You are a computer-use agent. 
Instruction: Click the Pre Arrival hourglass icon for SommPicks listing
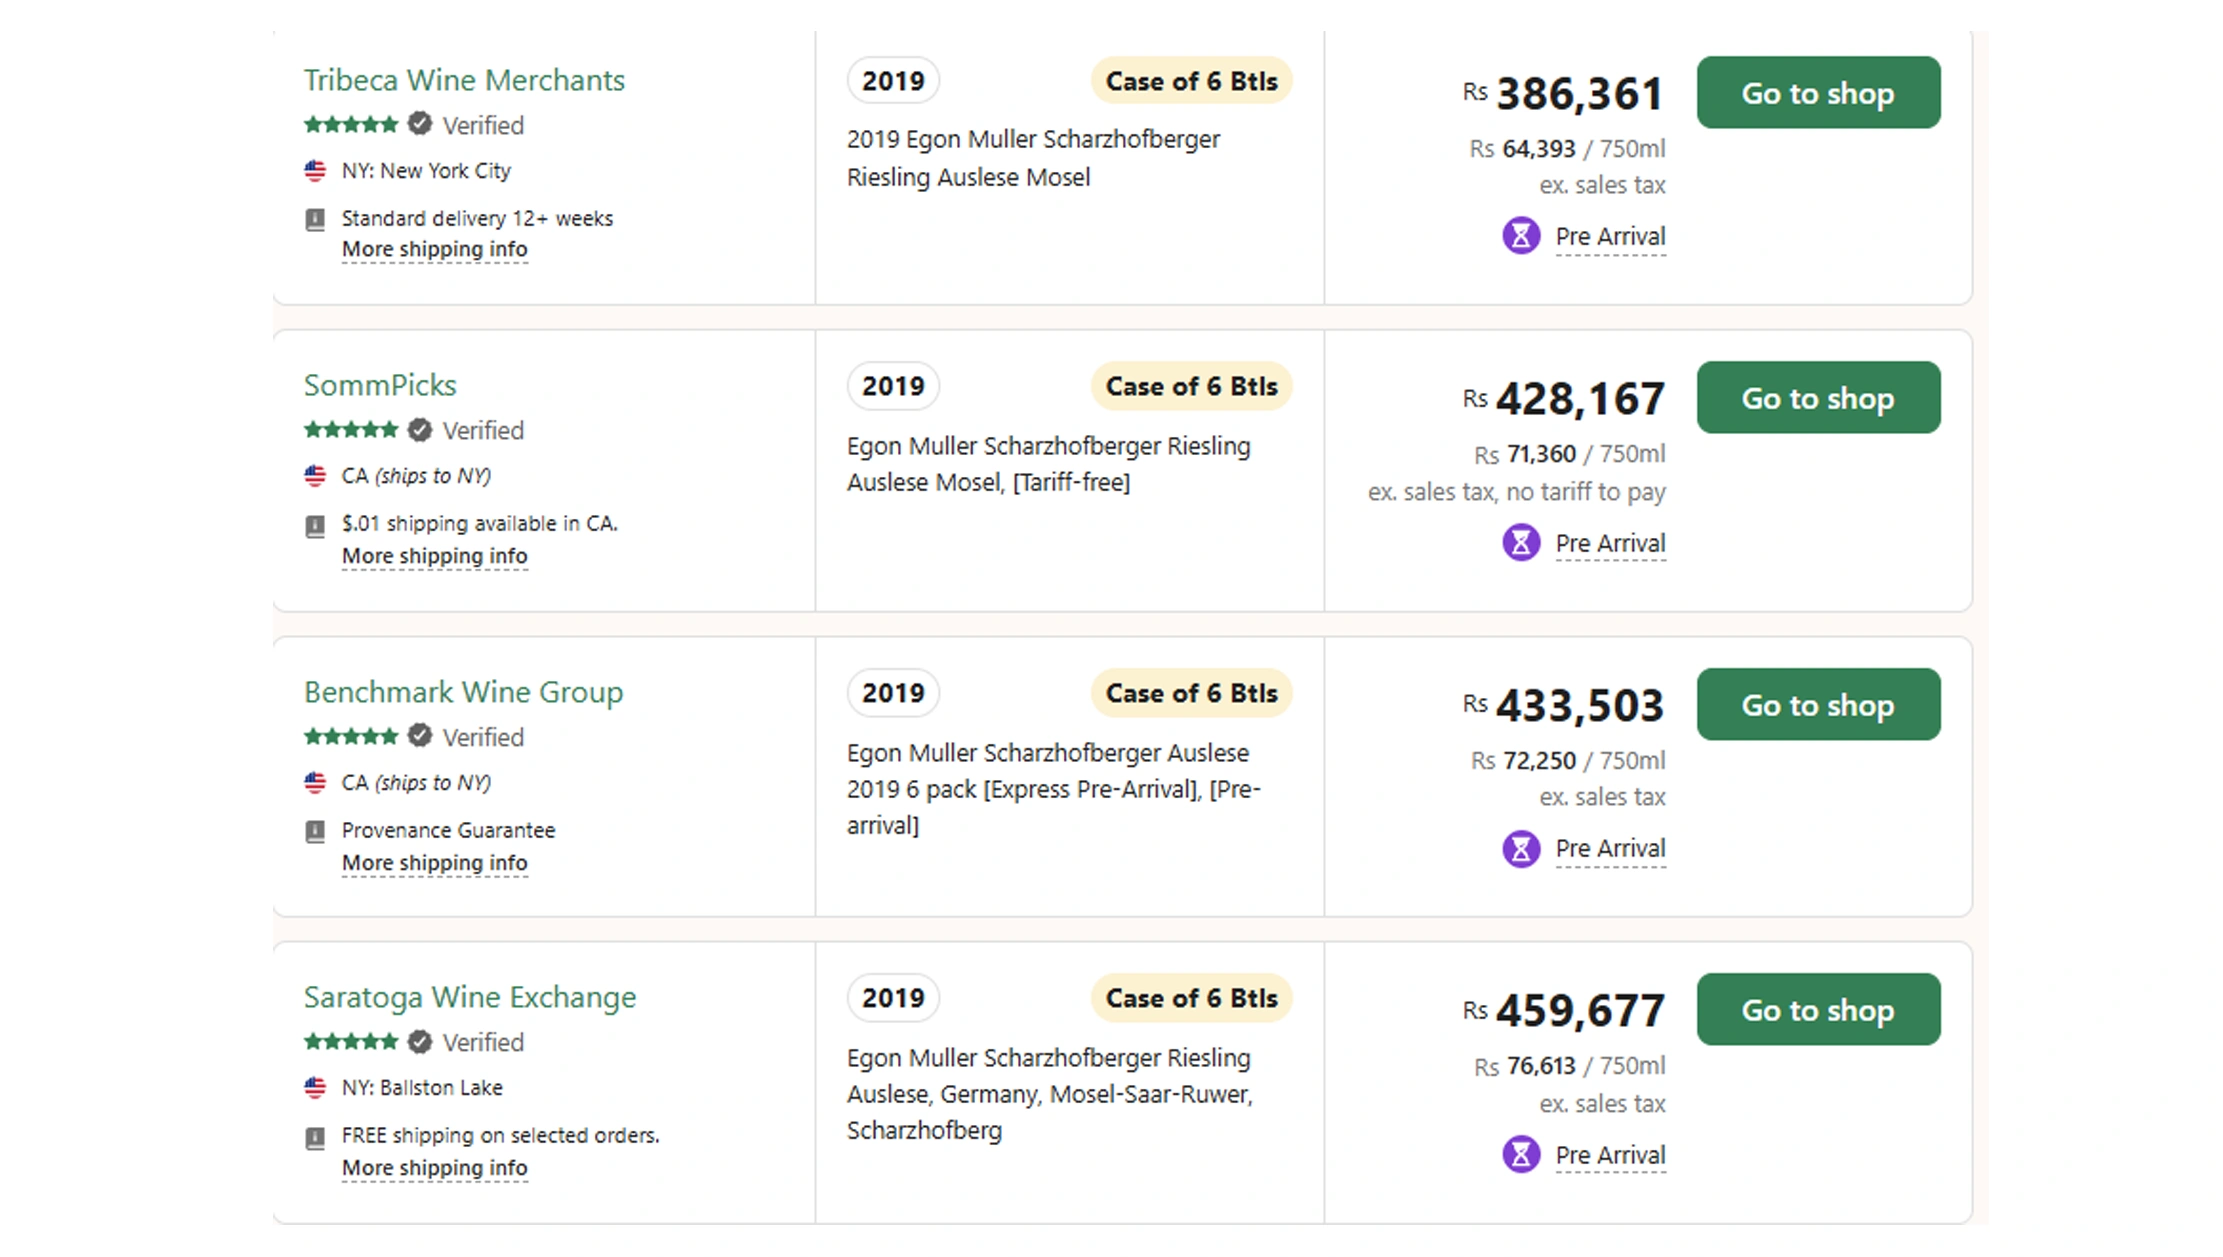pos(1521,543)
